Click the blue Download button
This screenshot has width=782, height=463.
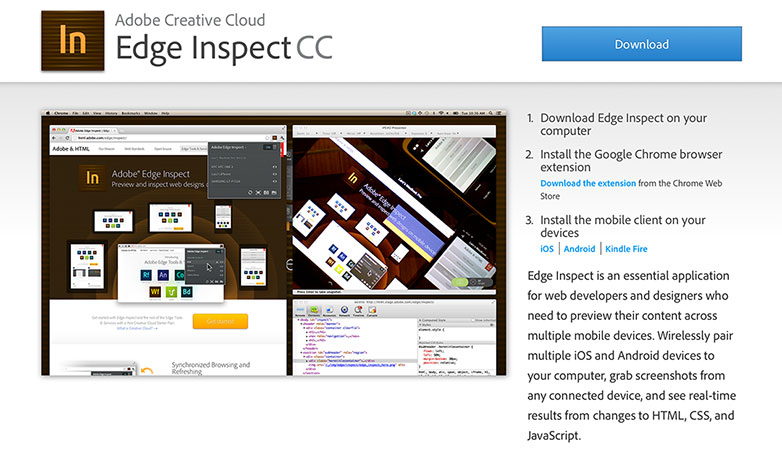(x=641, y=44)
